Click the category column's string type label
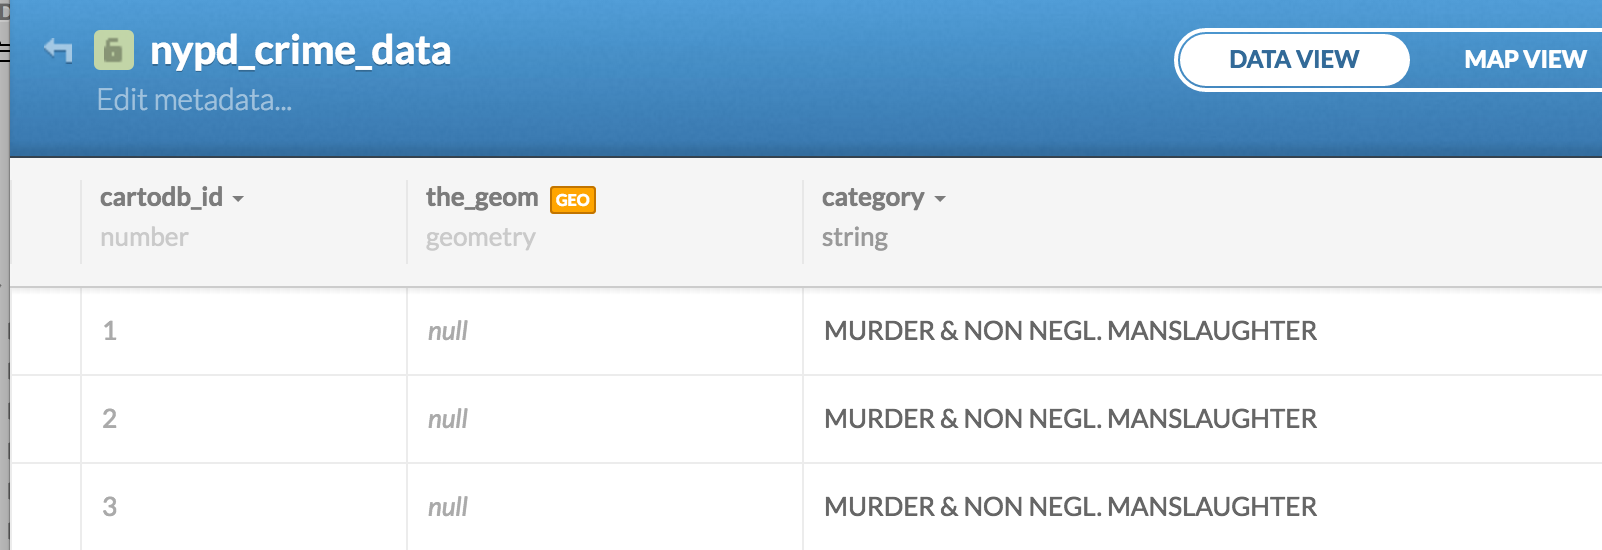The width and height of the screenshot is (1602, 550). coord(855,237)
